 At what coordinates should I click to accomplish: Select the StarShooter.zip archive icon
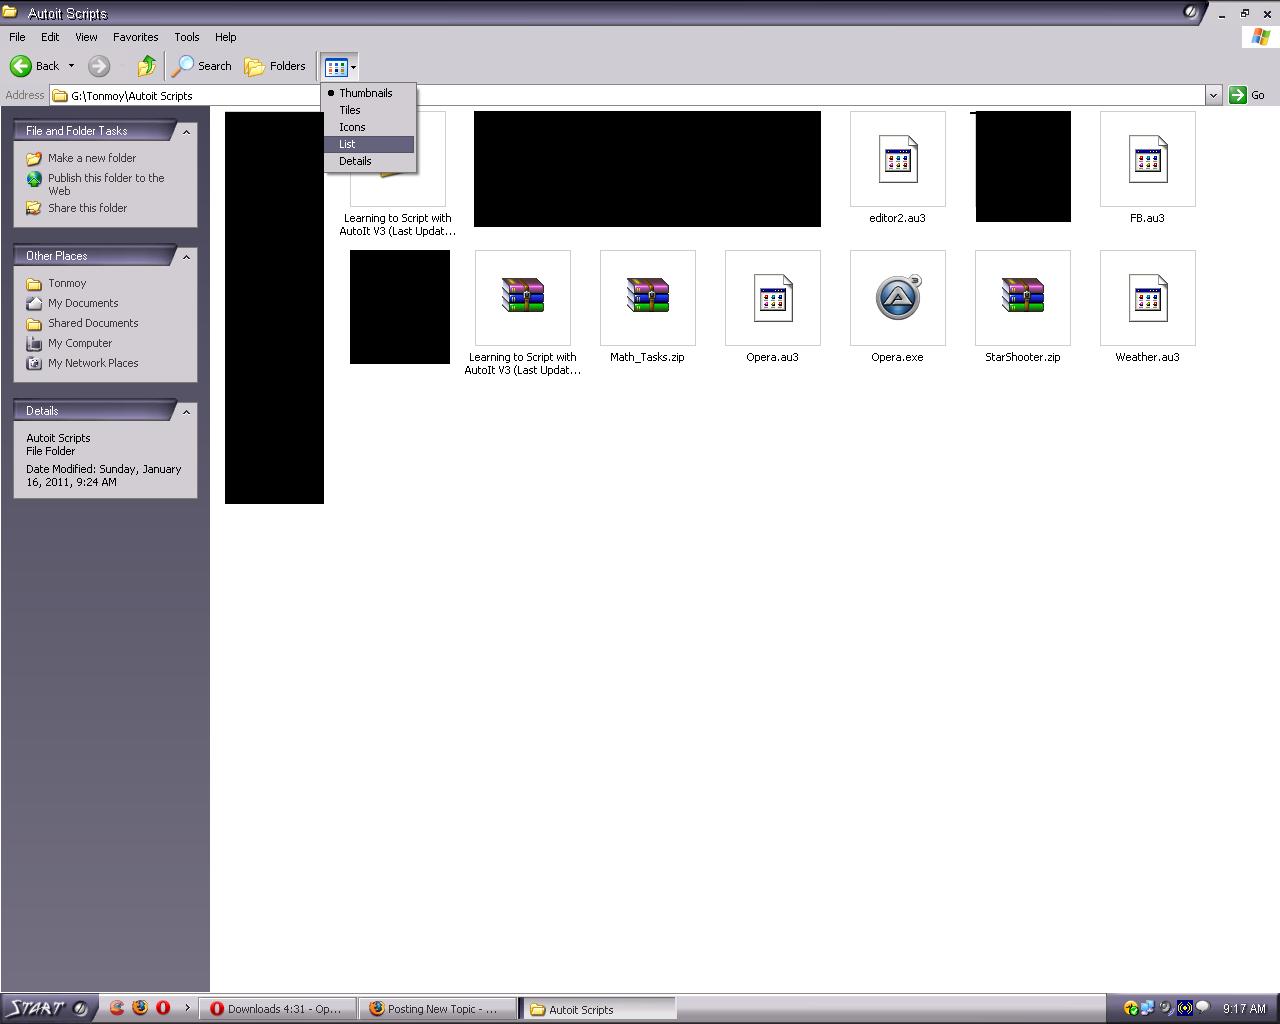pyautogui.click(x=1022, y=296)
